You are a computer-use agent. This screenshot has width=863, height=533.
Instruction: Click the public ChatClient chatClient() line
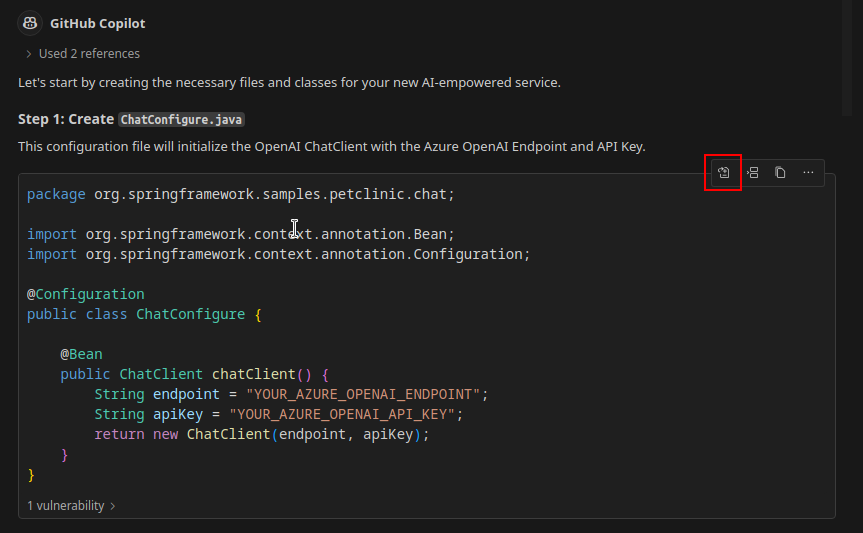pyautogui.click(x=194, y=374)
